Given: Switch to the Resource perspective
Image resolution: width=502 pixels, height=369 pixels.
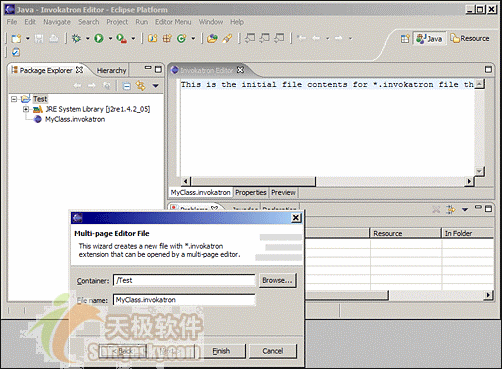Looking at the screenshot, I should point(470,39).
